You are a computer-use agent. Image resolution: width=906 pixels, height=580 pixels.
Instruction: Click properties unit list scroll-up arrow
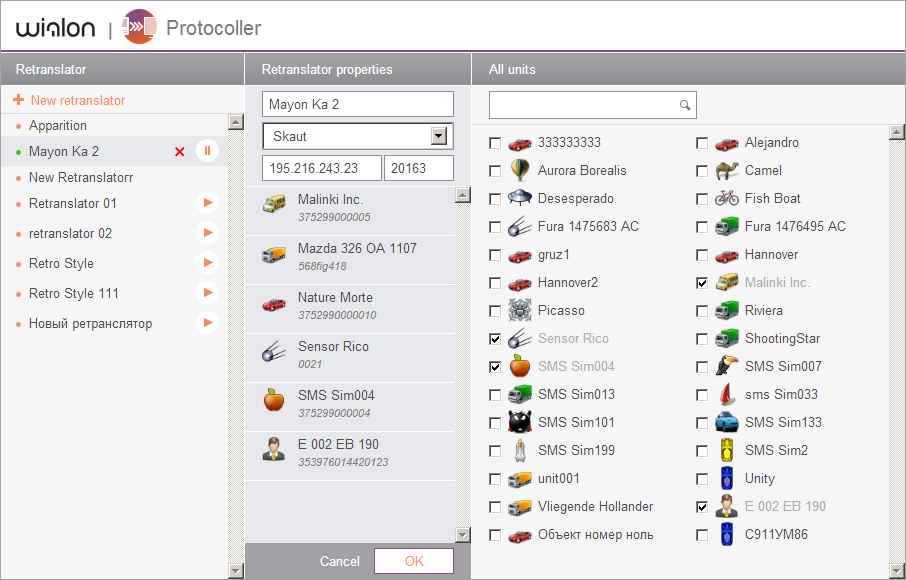463,195
